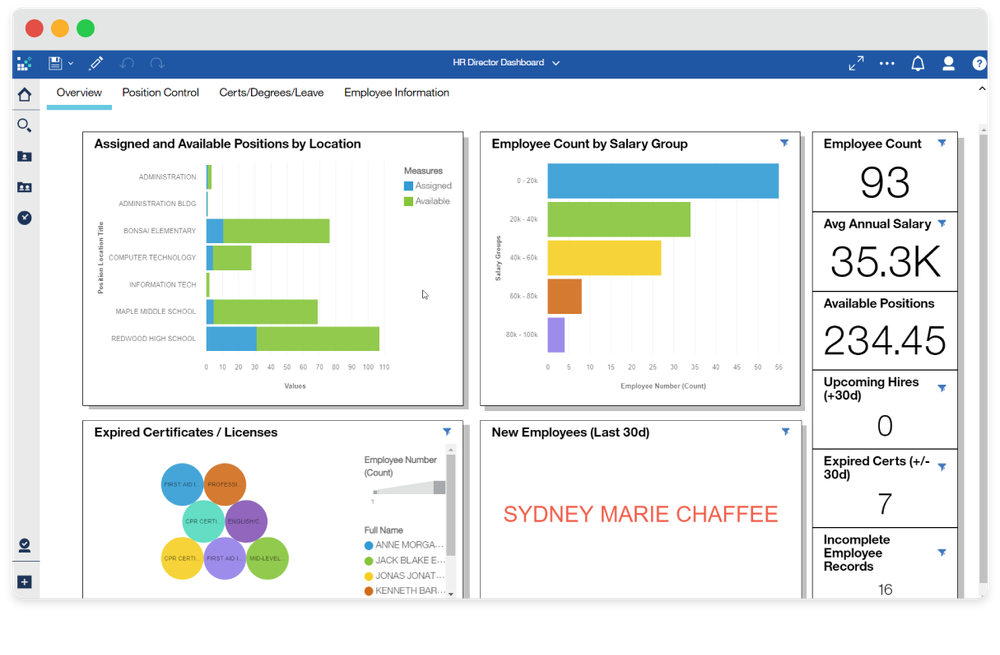1000x655 pixels.
Task: Open the notifications bell icon
Action: tap(917, 62)
